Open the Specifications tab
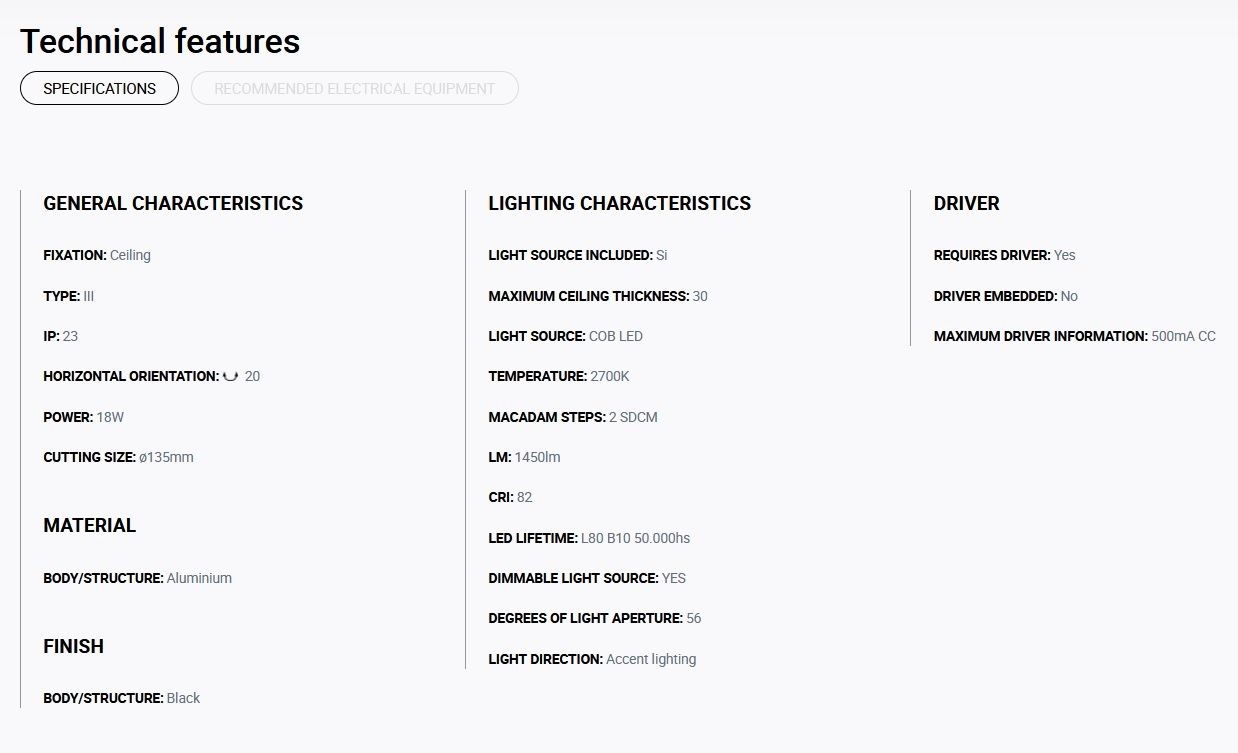1238x753 pixels. tap(99, 88)
